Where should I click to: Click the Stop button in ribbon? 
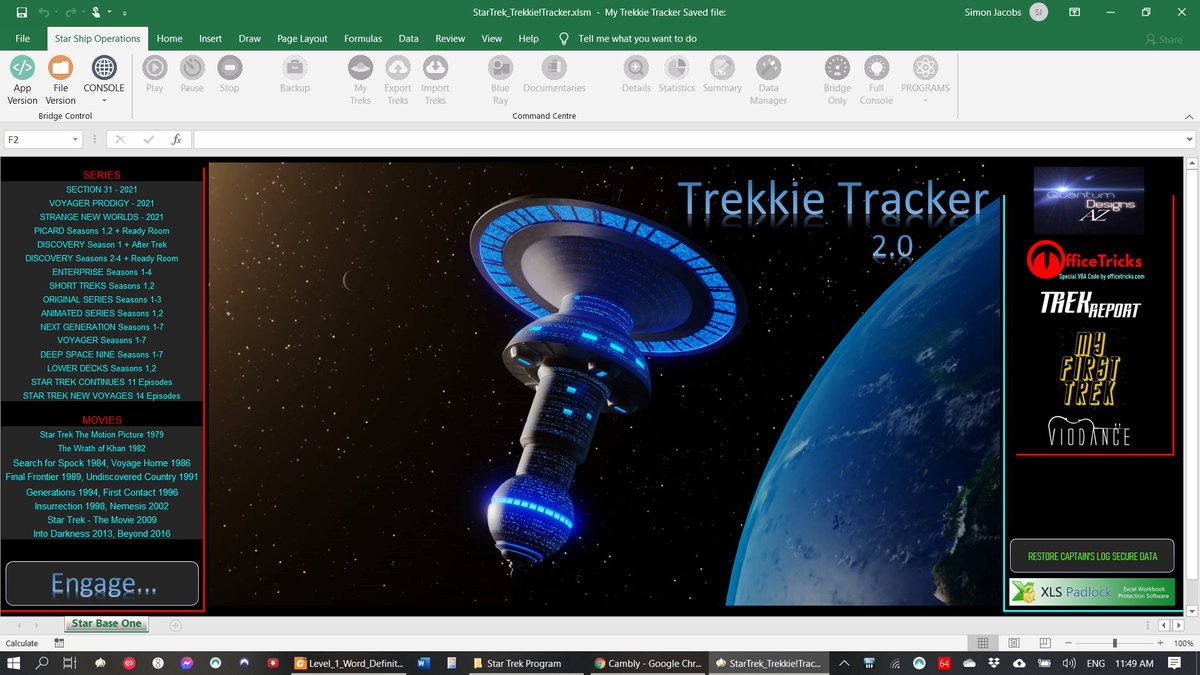tap(229, 75)
